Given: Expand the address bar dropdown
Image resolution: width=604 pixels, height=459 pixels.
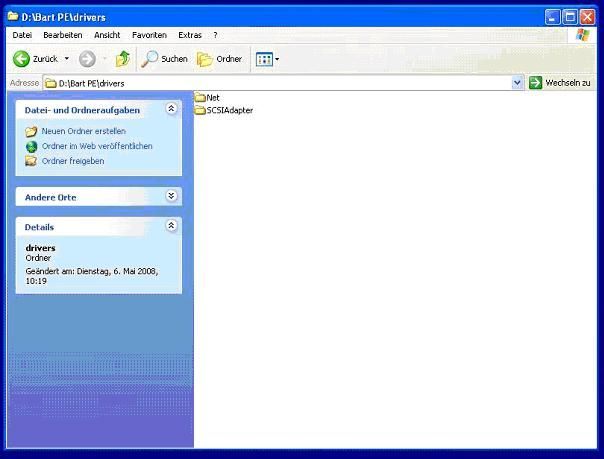Looking at the screenshot, I should tap(517, 83).
